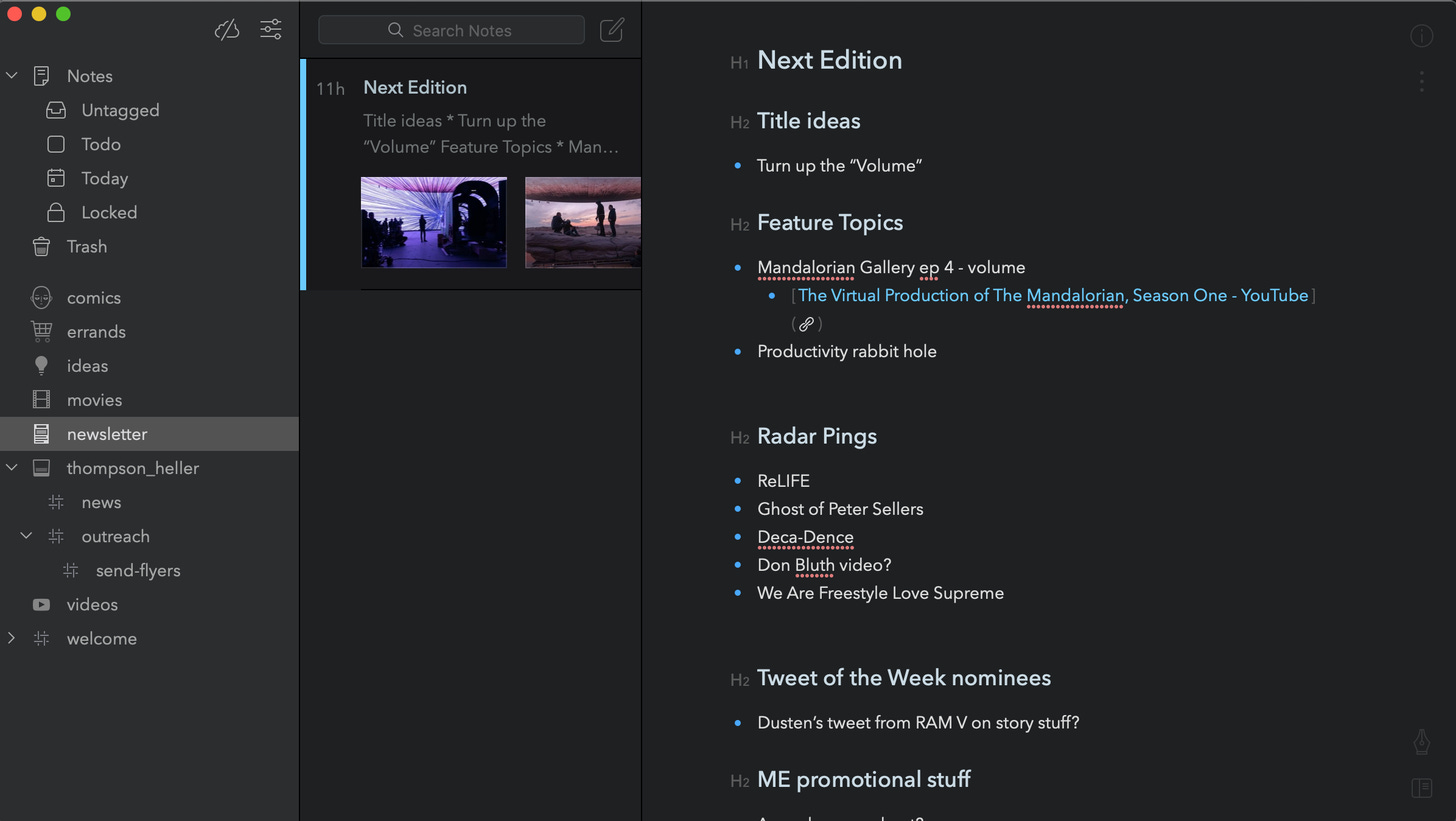This screenshot has width=1456, height=821.
Task: Select the news tag
Action: click(101, 502)
